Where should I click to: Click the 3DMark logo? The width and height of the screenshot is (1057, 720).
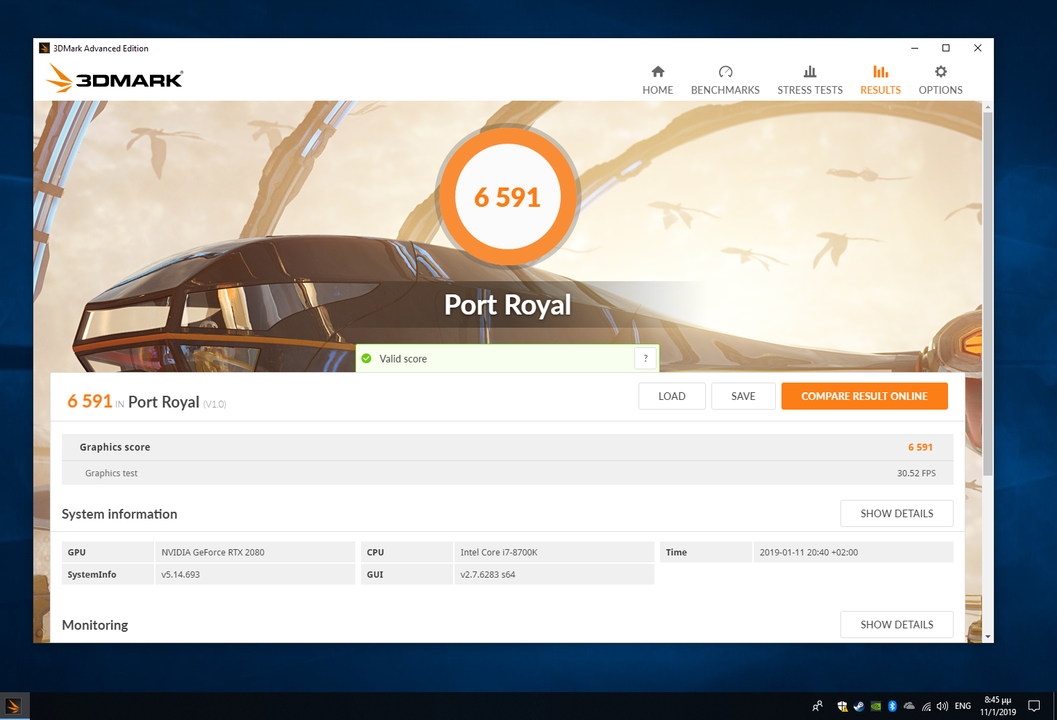115,79
